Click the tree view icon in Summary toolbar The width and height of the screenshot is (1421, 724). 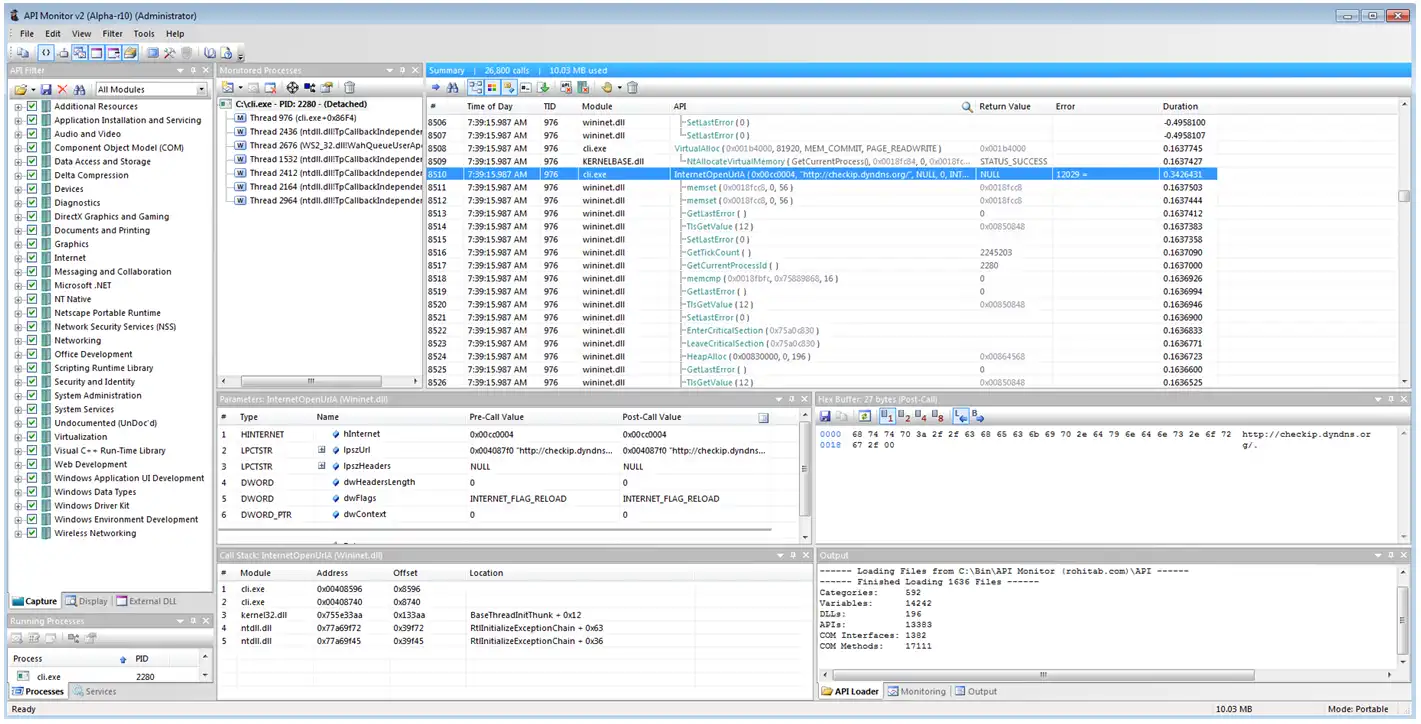[476, 88]
